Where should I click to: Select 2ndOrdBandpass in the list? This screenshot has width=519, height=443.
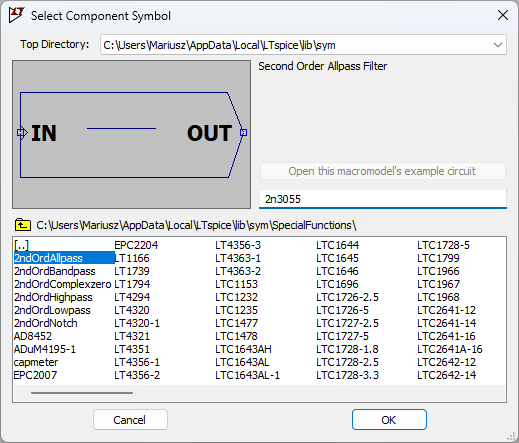point(55,271)
